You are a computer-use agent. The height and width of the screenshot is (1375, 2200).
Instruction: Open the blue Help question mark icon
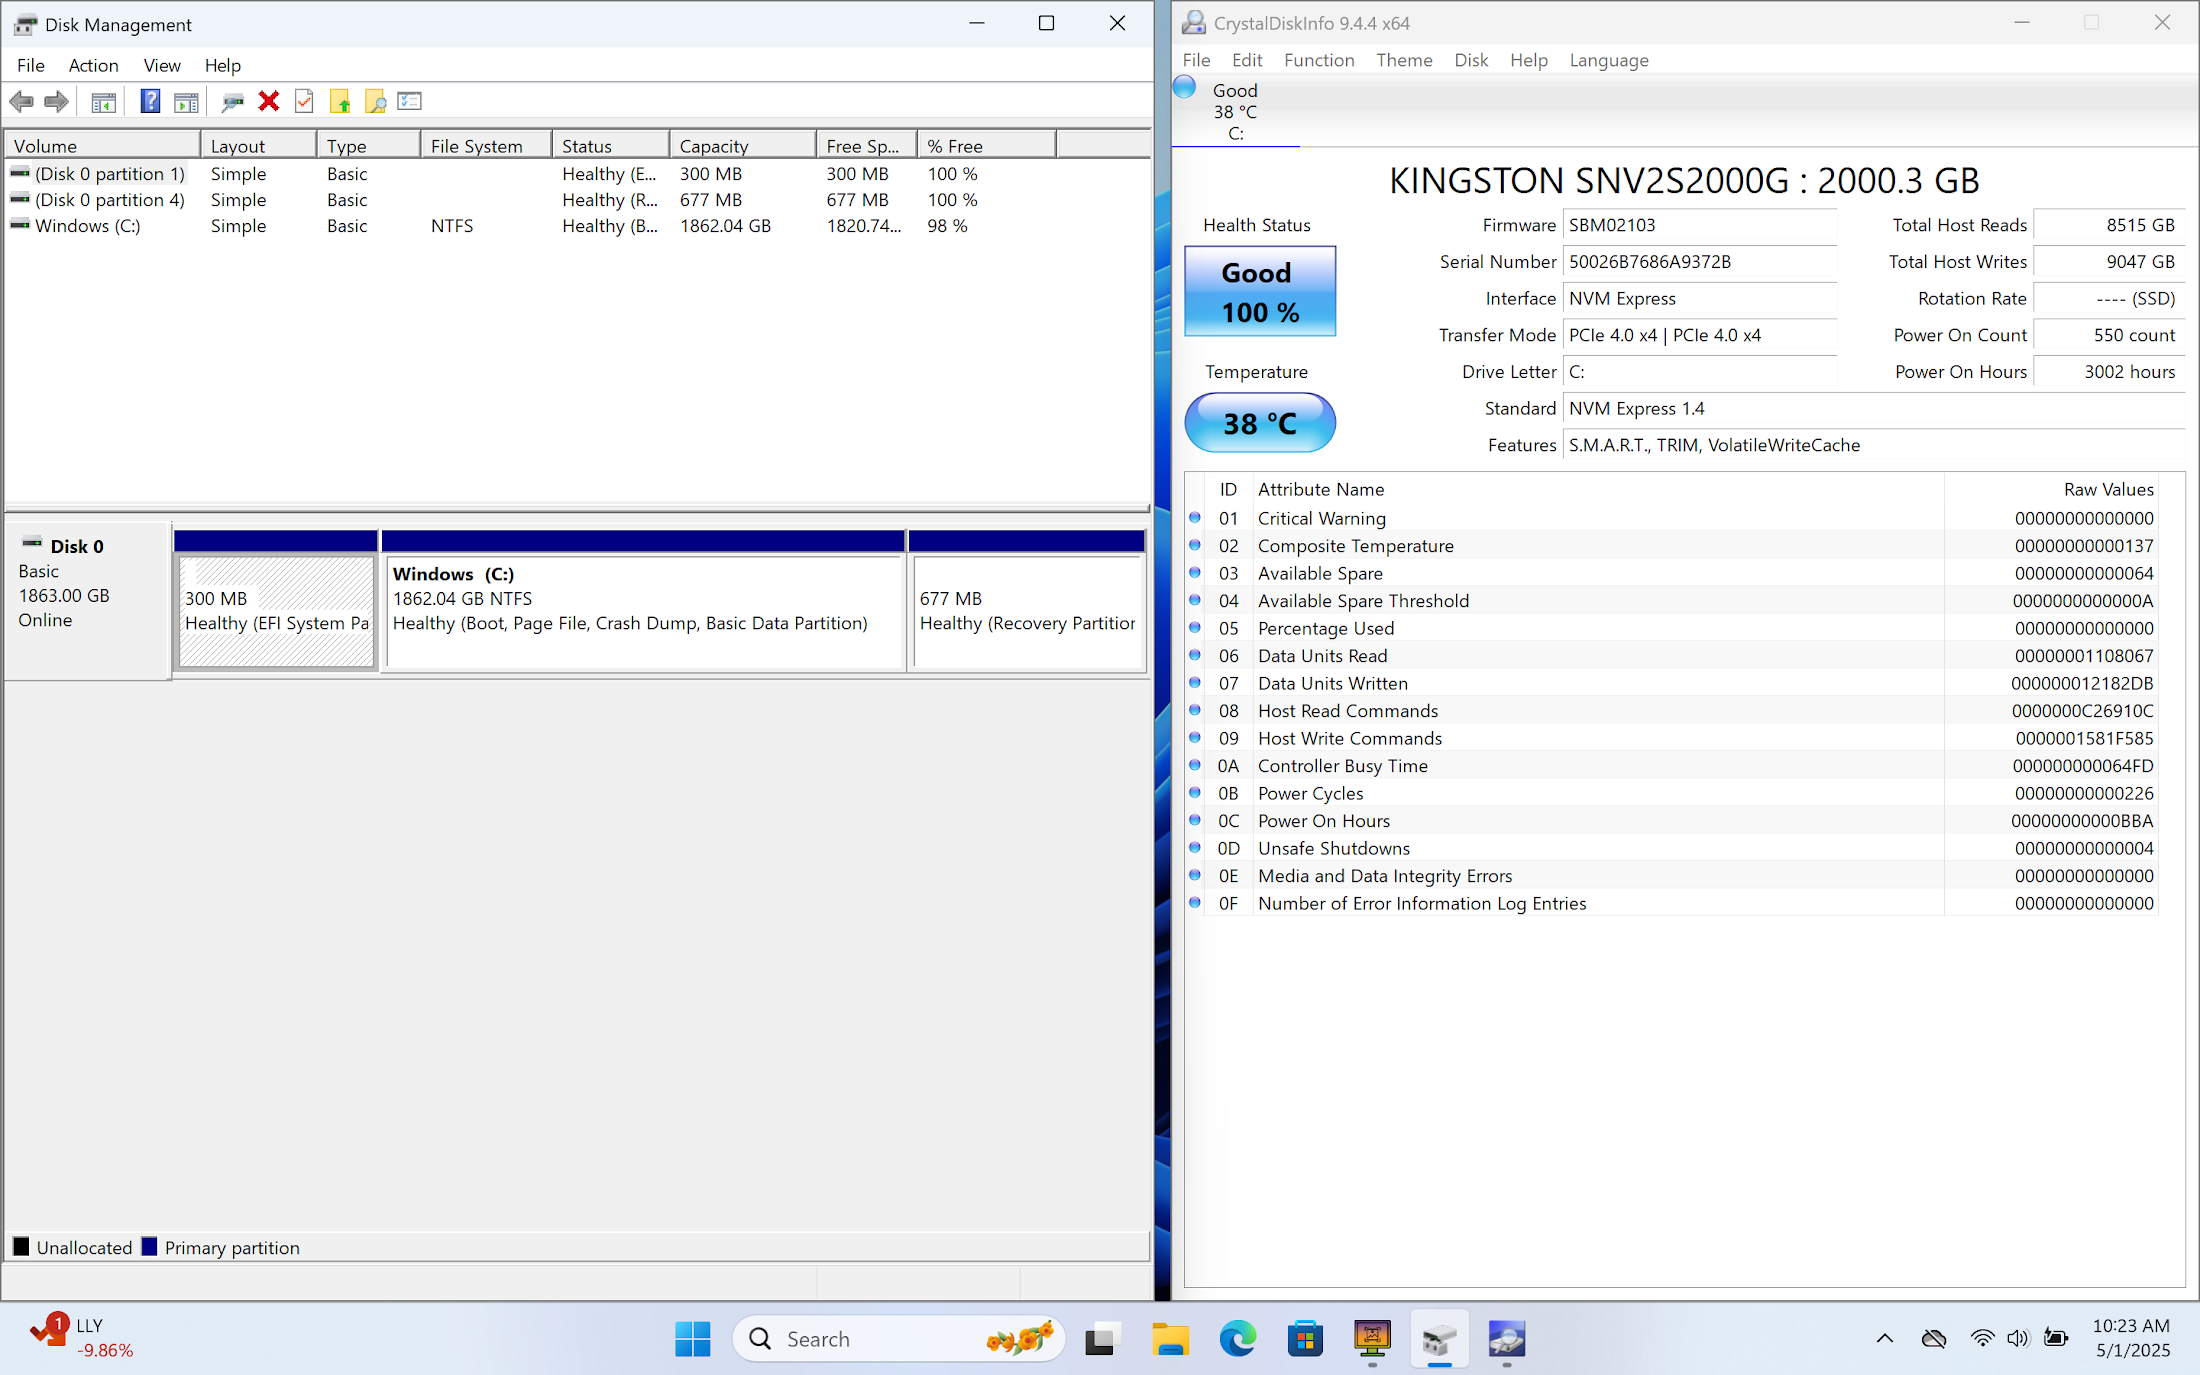(150, 101)
